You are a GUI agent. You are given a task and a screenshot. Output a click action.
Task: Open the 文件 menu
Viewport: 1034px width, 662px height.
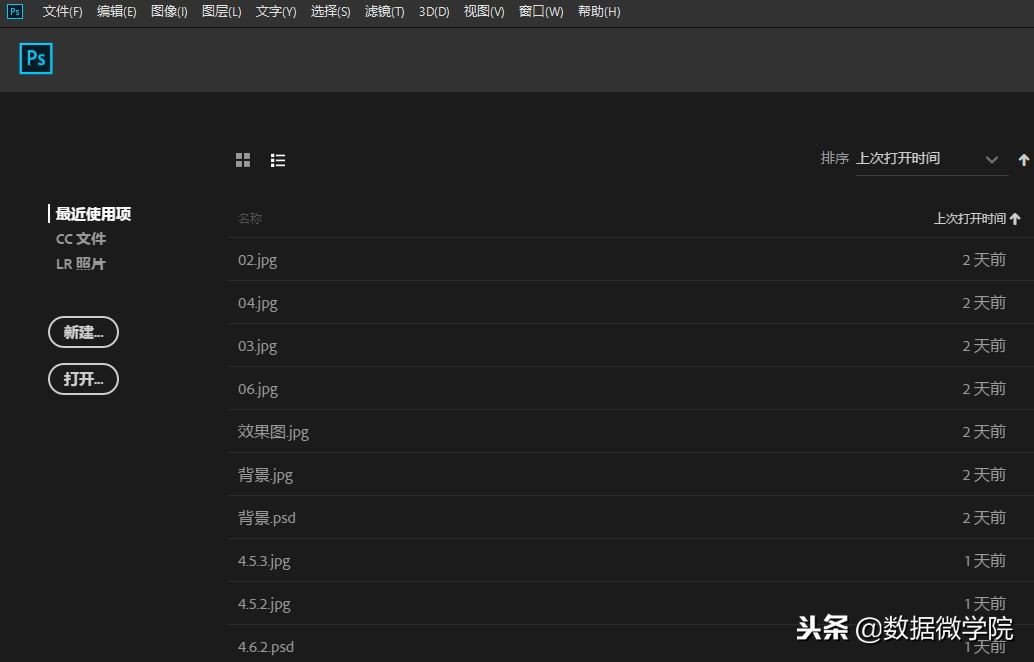(62, 11)
